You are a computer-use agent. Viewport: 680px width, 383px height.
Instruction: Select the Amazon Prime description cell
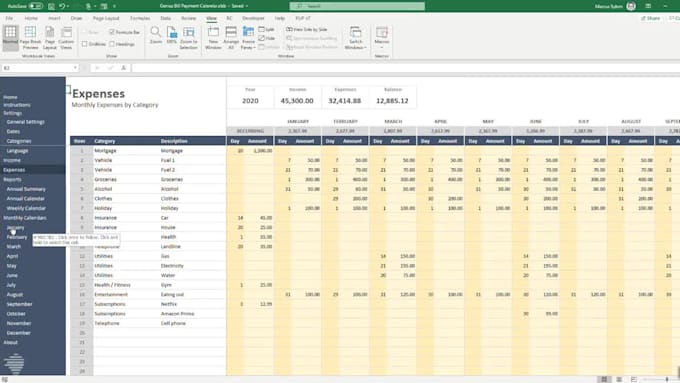[192, 314]
